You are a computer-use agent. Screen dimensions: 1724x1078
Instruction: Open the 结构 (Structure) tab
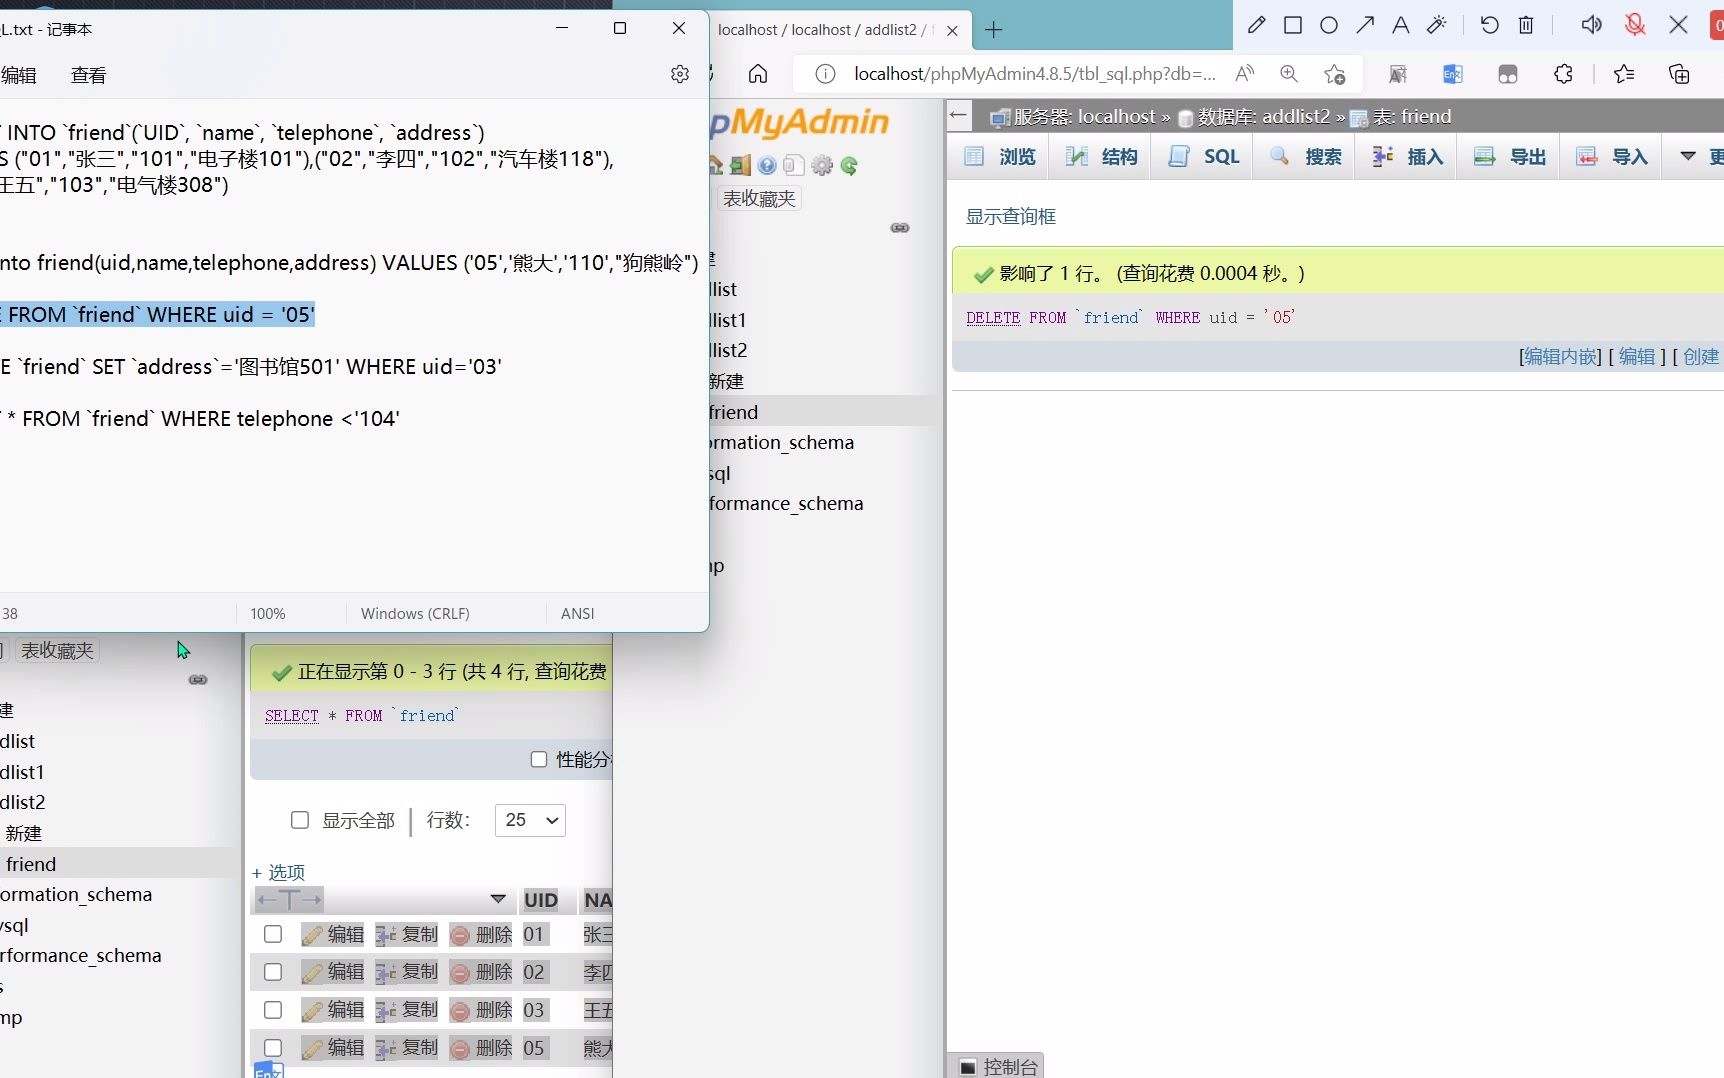click(x=1102, y=157)
